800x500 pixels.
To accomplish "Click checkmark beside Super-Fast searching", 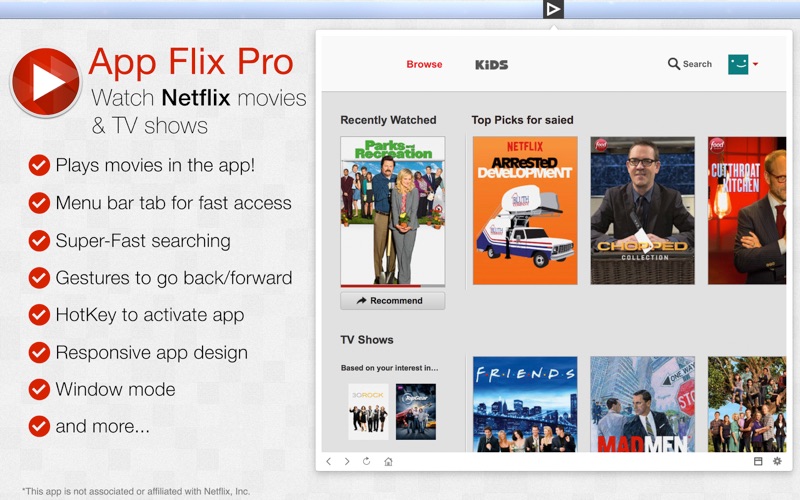I will coord(39,240).
